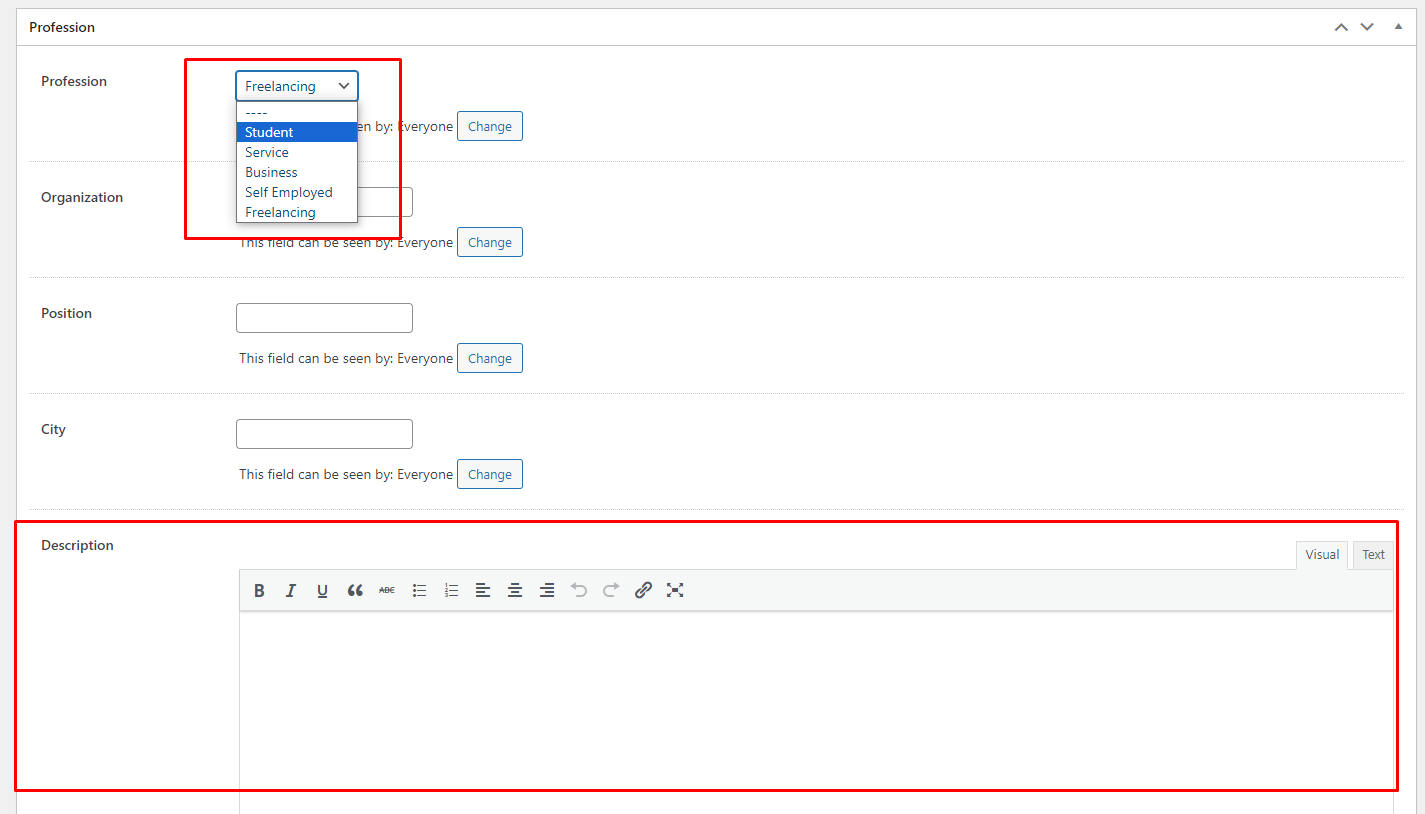Click inside the Description editor text area
This screenshot has height=814, width=1425.
tap(816, 710)
